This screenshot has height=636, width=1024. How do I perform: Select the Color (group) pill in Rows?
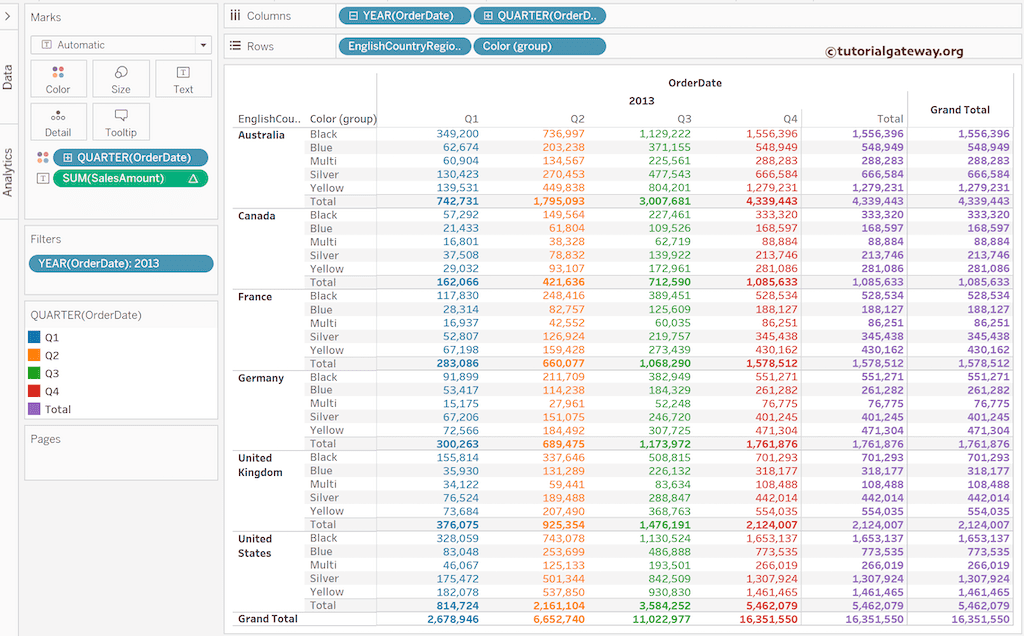[538, 46]
